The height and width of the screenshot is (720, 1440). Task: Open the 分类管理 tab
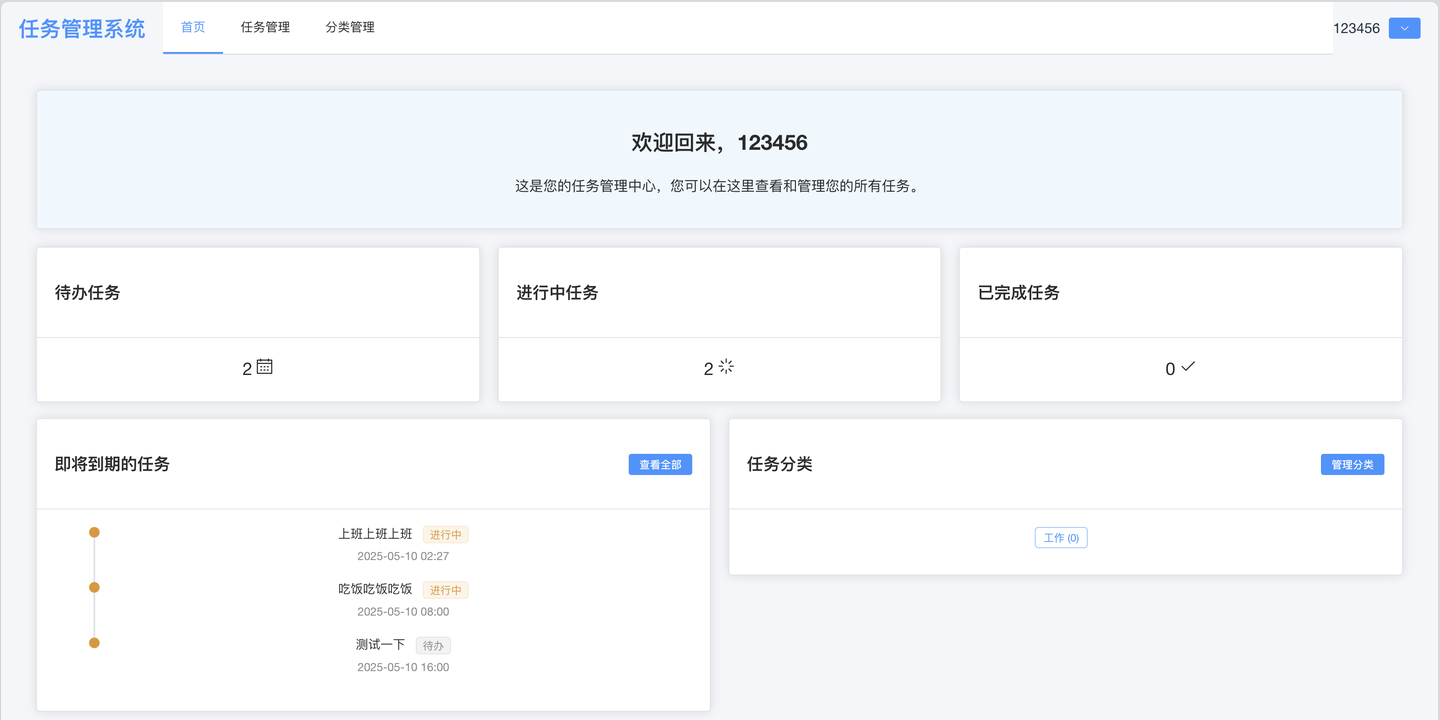348,27
